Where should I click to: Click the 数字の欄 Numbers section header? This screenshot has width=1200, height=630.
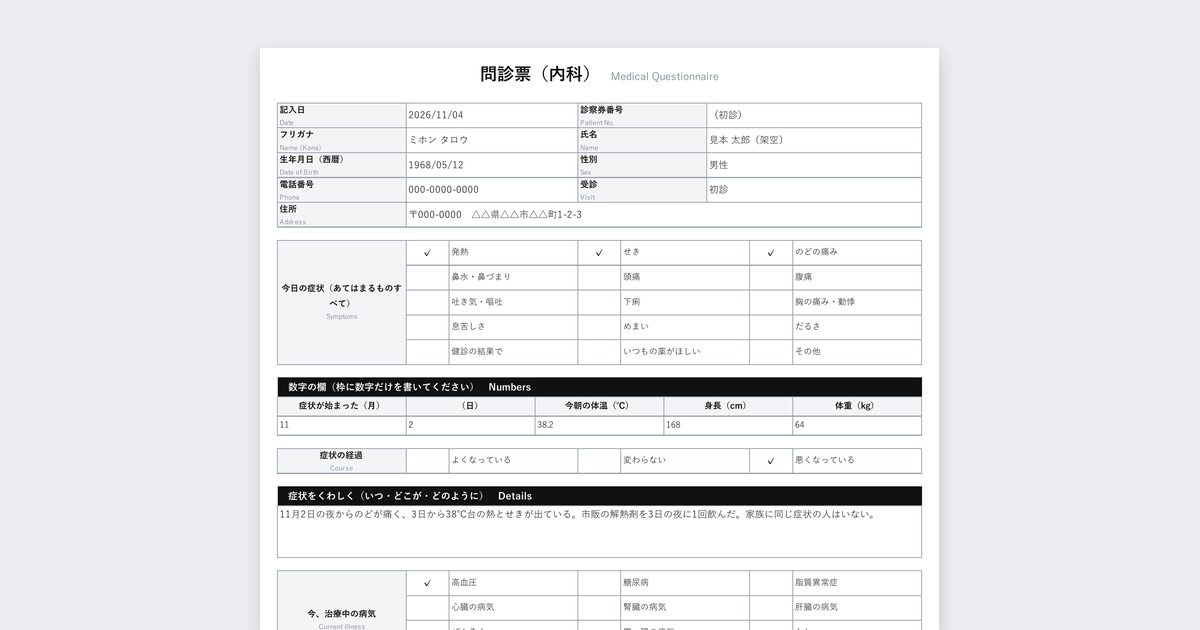coord(600,387)
